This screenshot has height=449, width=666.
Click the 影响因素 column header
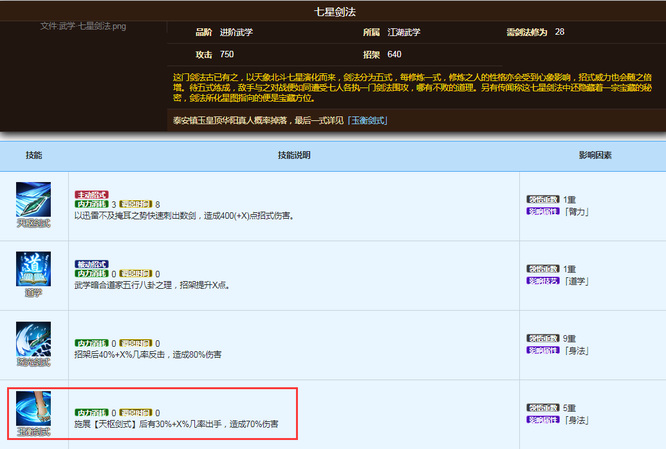pyautogui.click(x=594, y=155)
